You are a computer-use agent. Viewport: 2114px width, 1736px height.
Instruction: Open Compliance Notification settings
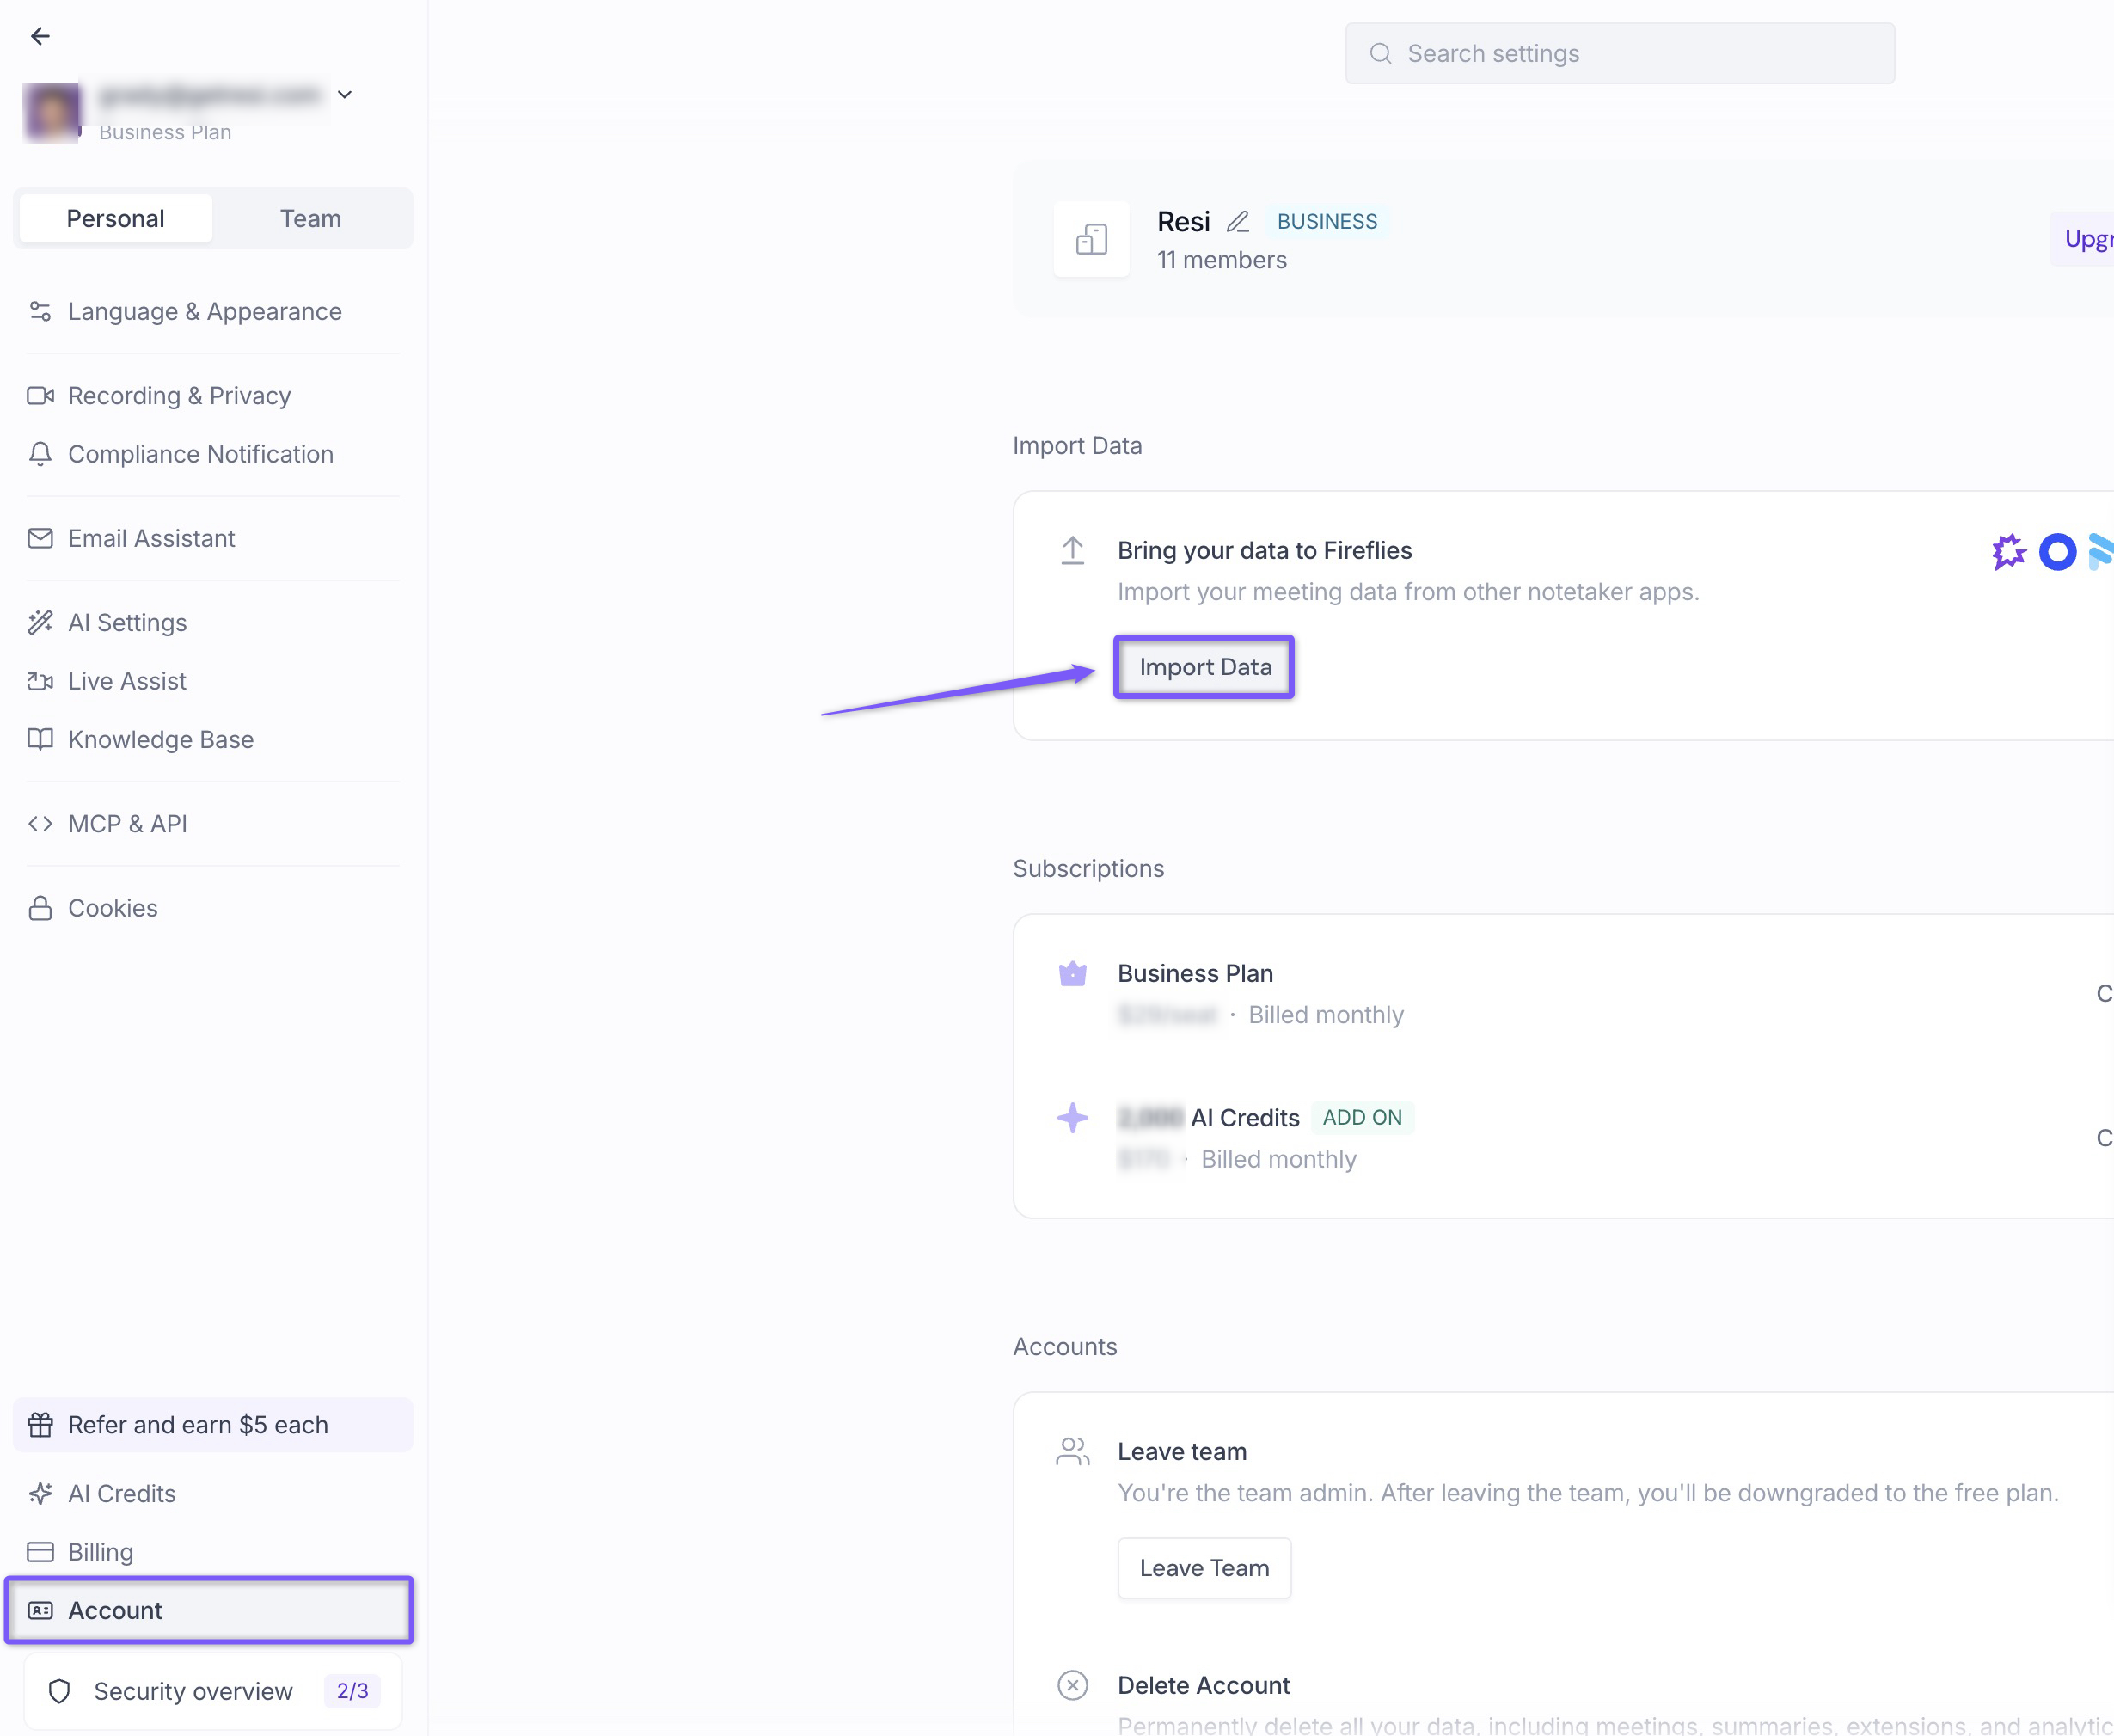(213, 454)
